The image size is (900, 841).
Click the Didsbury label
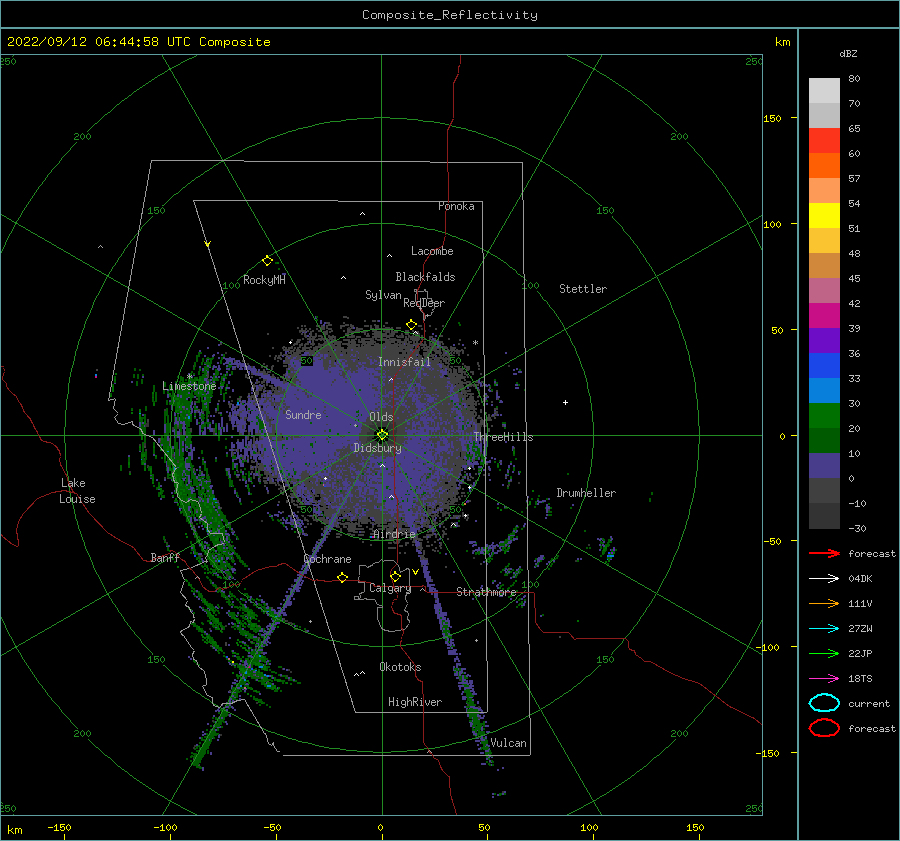tap(377, 448)
